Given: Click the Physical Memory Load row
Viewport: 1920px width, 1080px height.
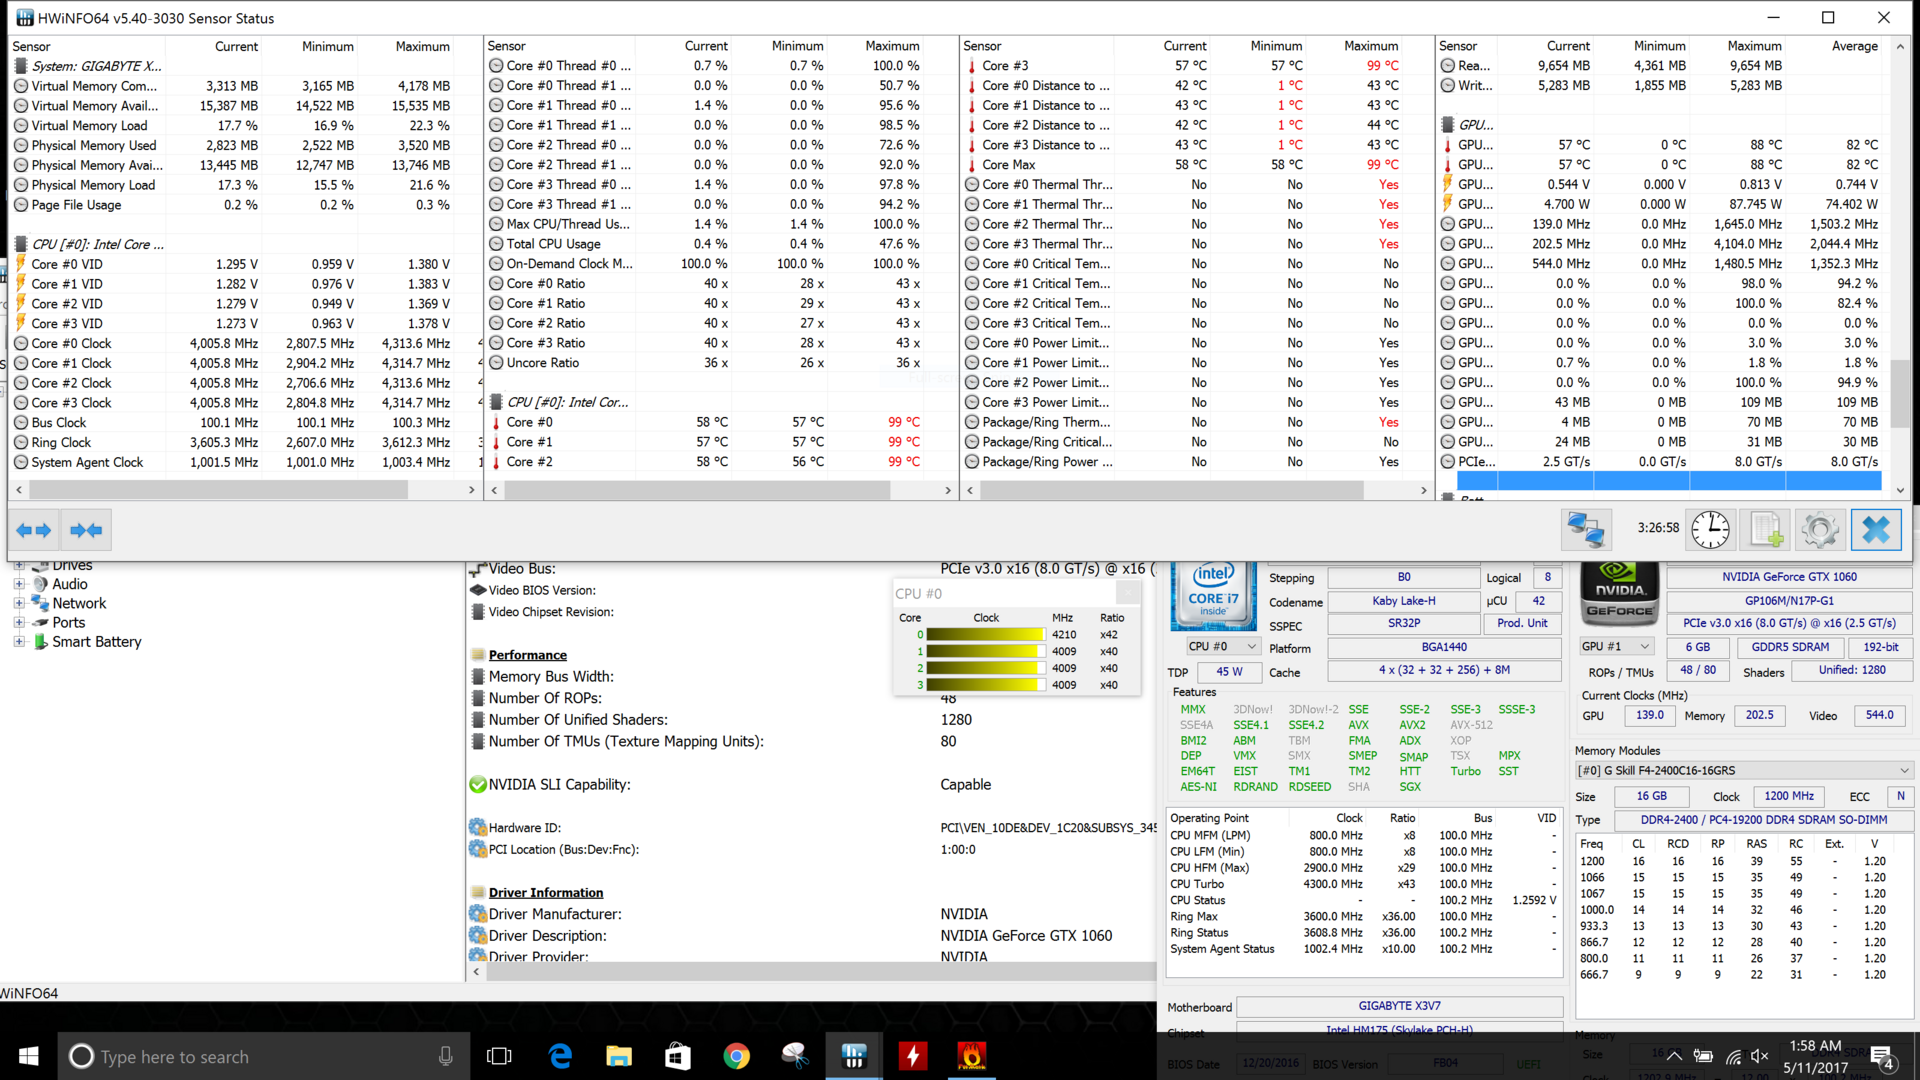Looking at the screenshot, I should (x=245, y=185).
